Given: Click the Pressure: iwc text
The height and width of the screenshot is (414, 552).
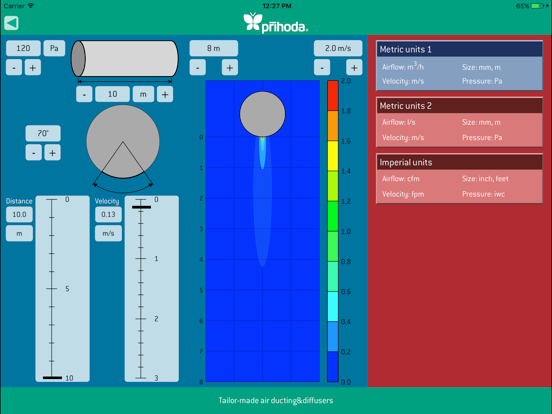Looking at the screenshot, I should [x=483, y=194].
